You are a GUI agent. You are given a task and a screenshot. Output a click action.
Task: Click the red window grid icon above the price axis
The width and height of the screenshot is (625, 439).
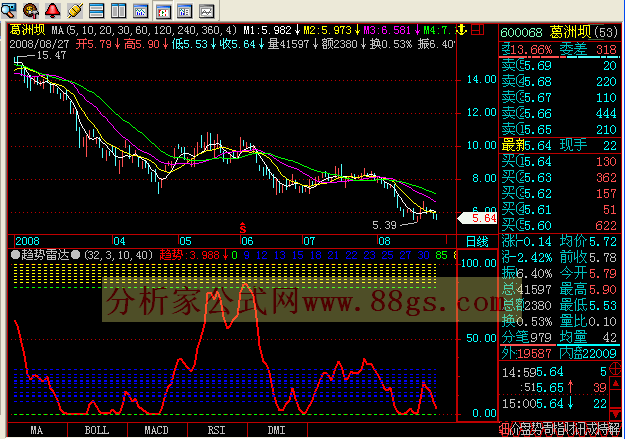(x=478, y=30)
